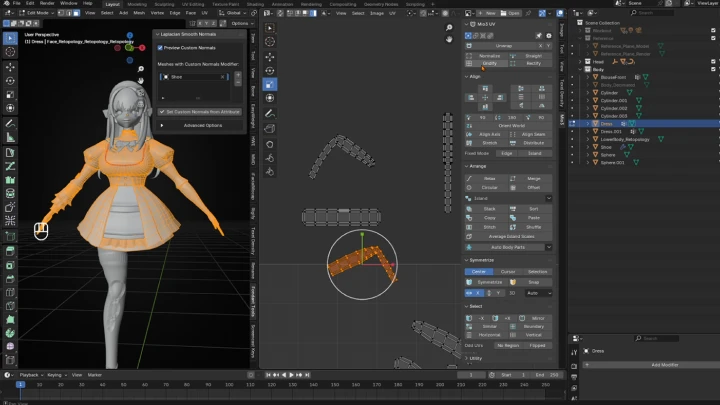Select Center symmetrize origin option
720x405 pixels.
coord(478,271)
